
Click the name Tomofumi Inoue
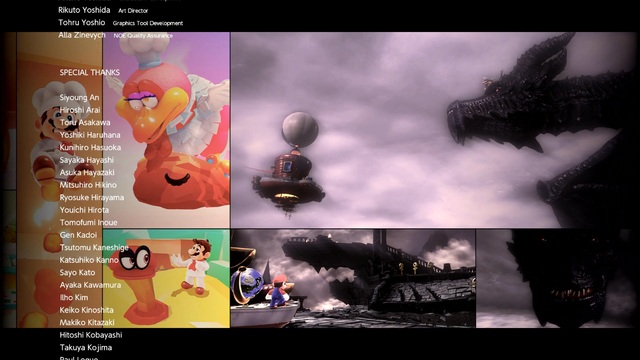click(x=89, y=222)
